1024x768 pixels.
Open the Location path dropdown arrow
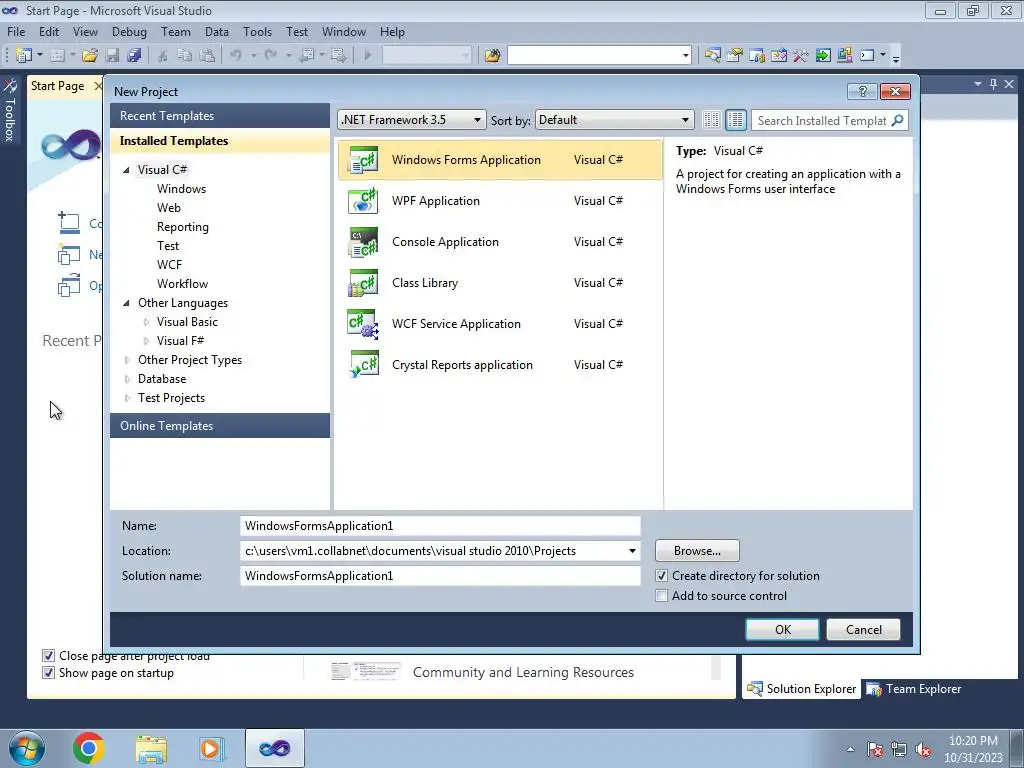coord(632,551)
